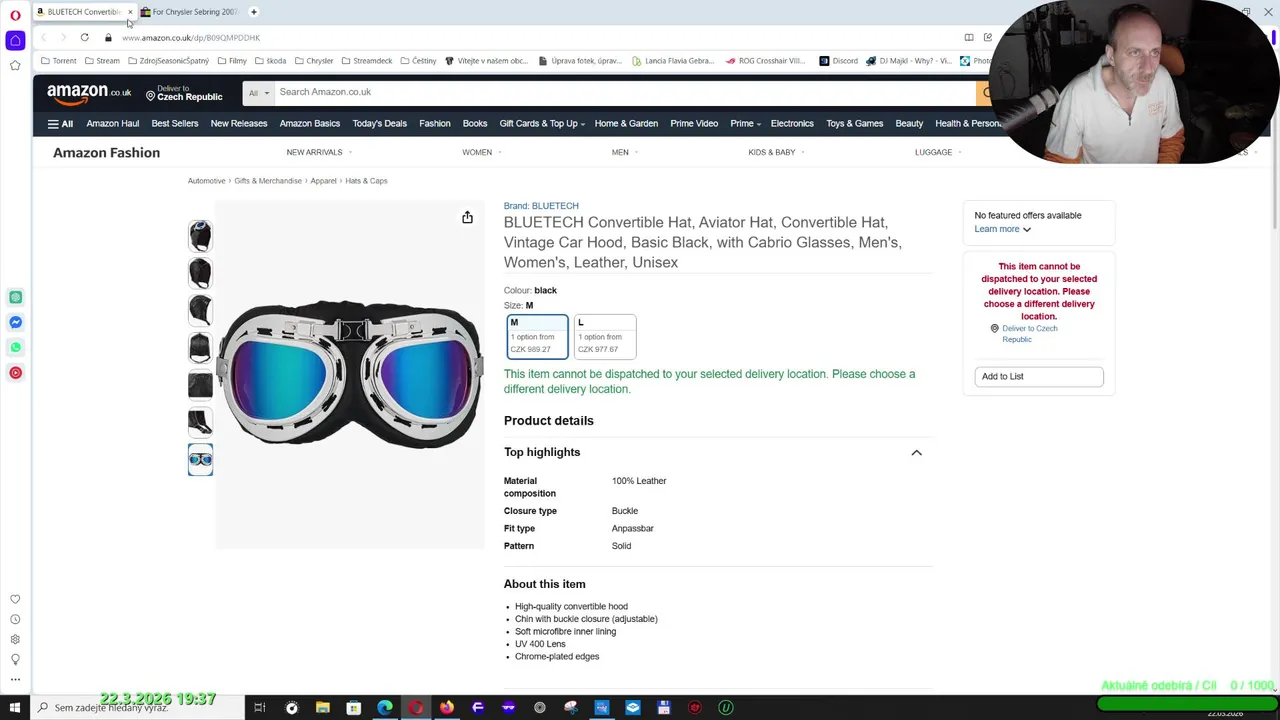Open the Discord bookmark
The image size is (1280, 720).
[838, 61]
